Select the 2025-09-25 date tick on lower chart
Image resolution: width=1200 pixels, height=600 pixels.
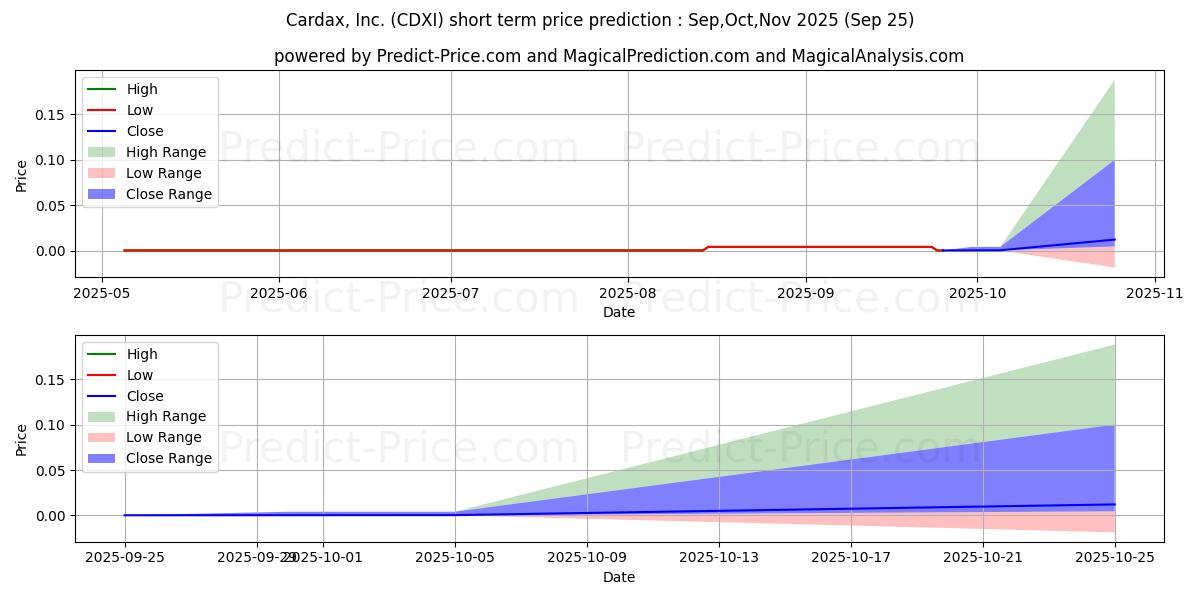click(125, 559)
